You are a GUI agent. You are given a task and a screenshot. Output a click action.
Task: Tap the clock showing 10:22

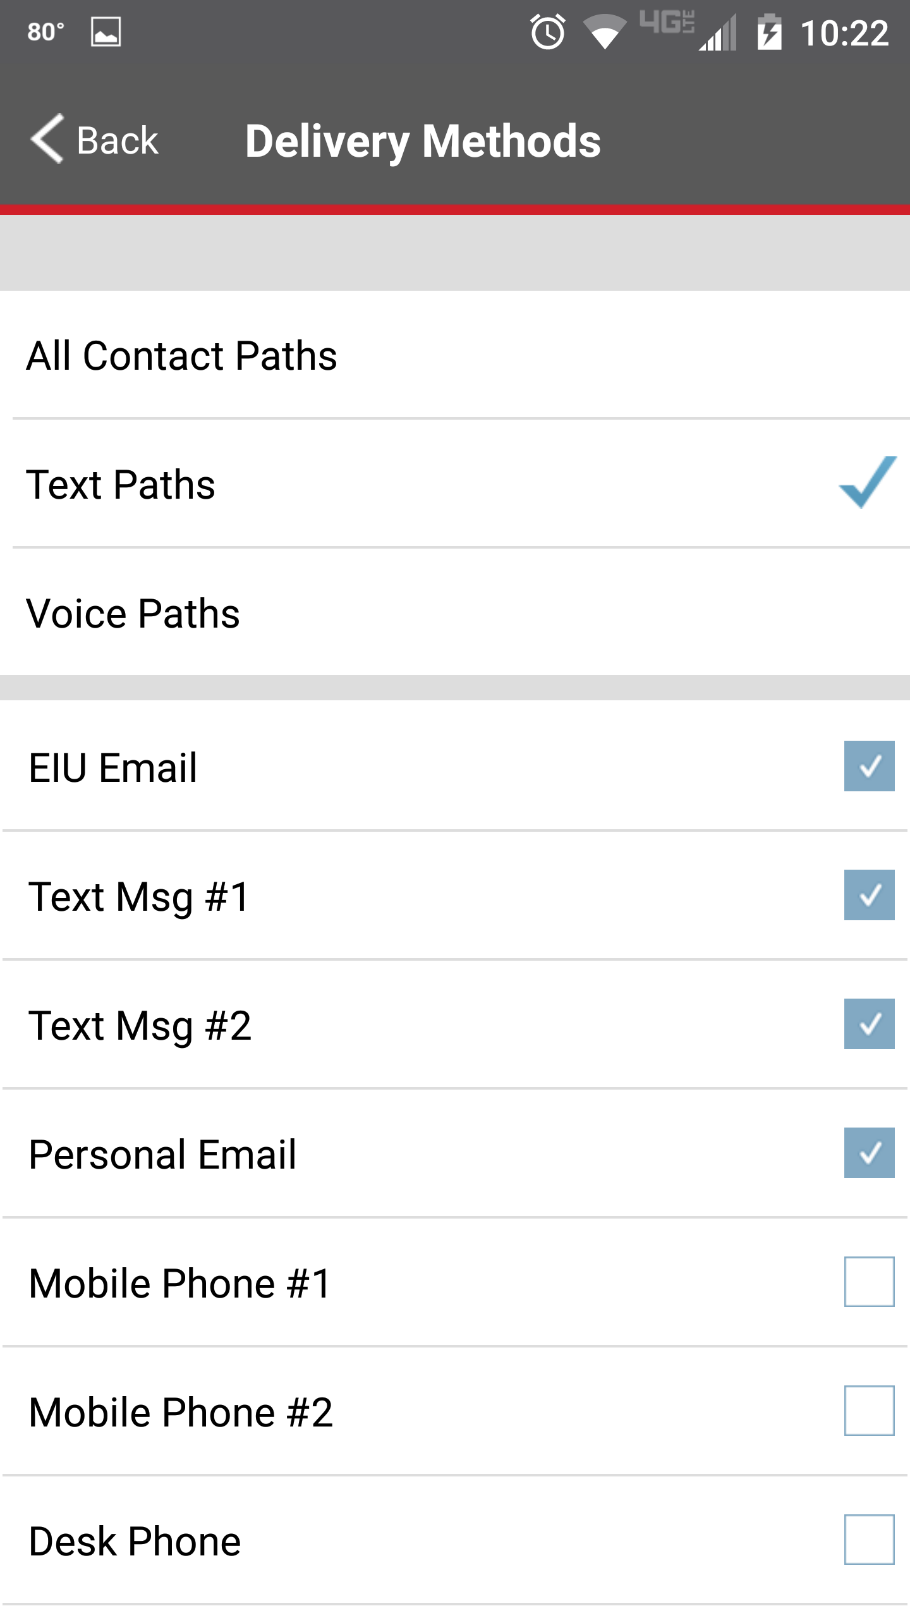point(844,34)
